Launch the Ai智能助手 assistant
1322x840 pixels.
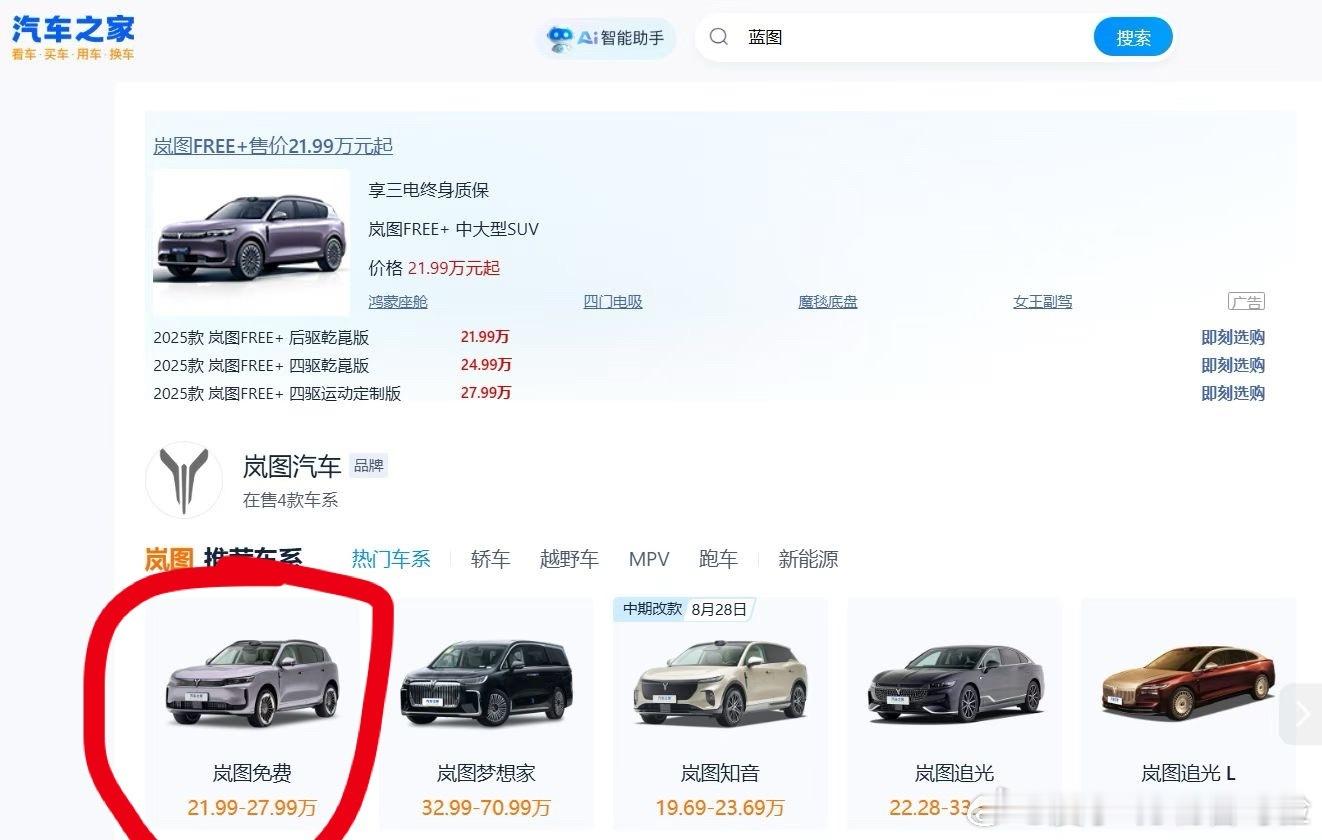[x=606, y=38]
